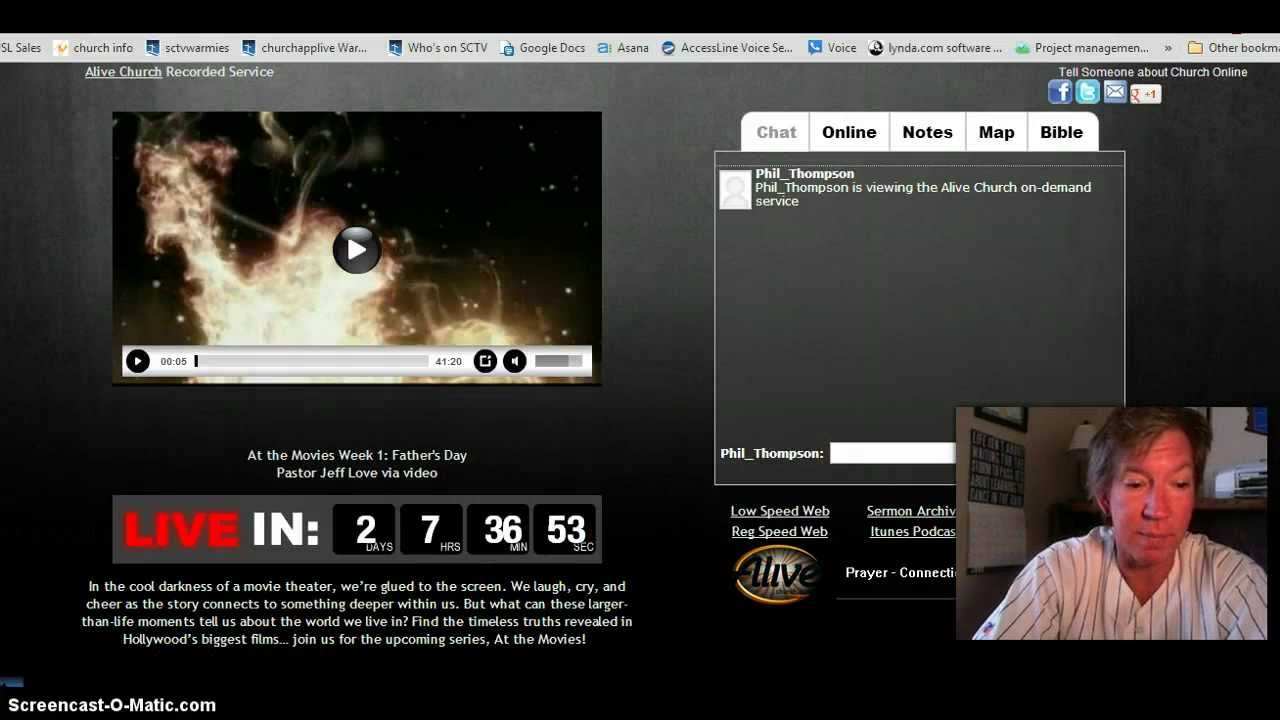Open the Notes tab

pos(927,132)
